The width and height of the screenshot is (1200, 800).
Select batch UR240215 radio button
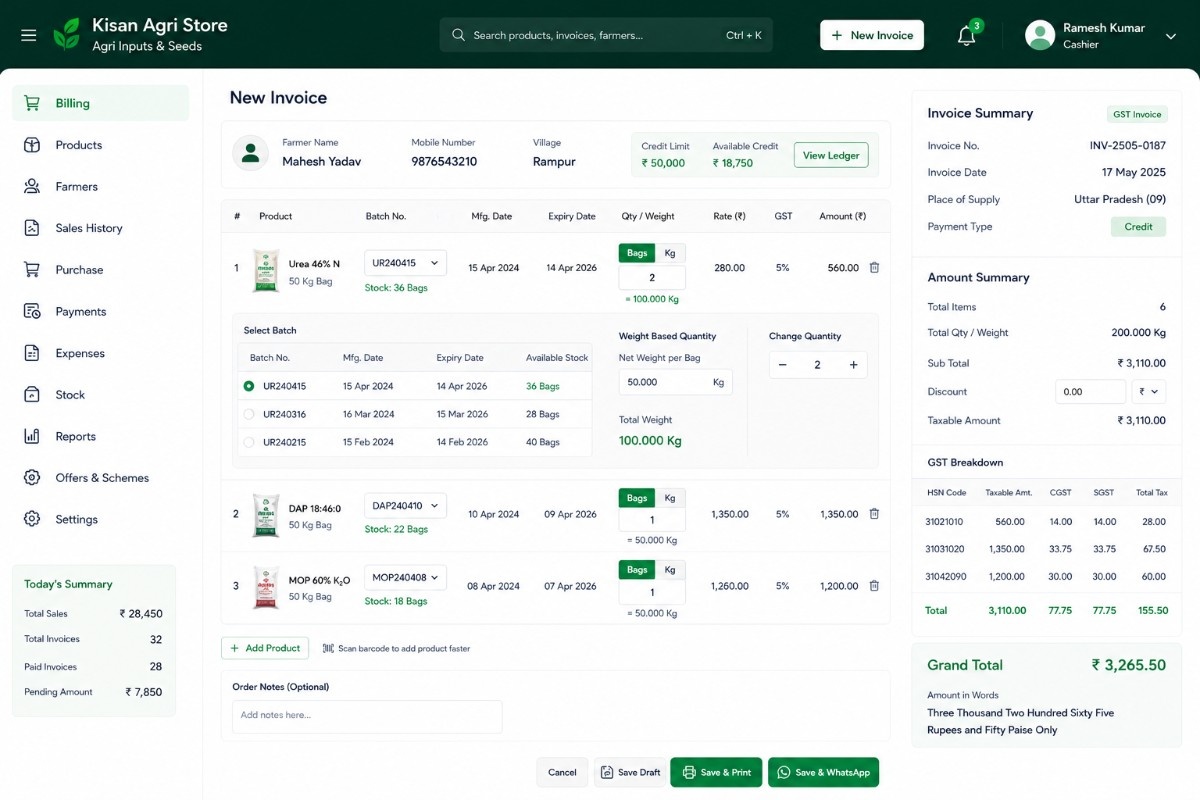249,442
